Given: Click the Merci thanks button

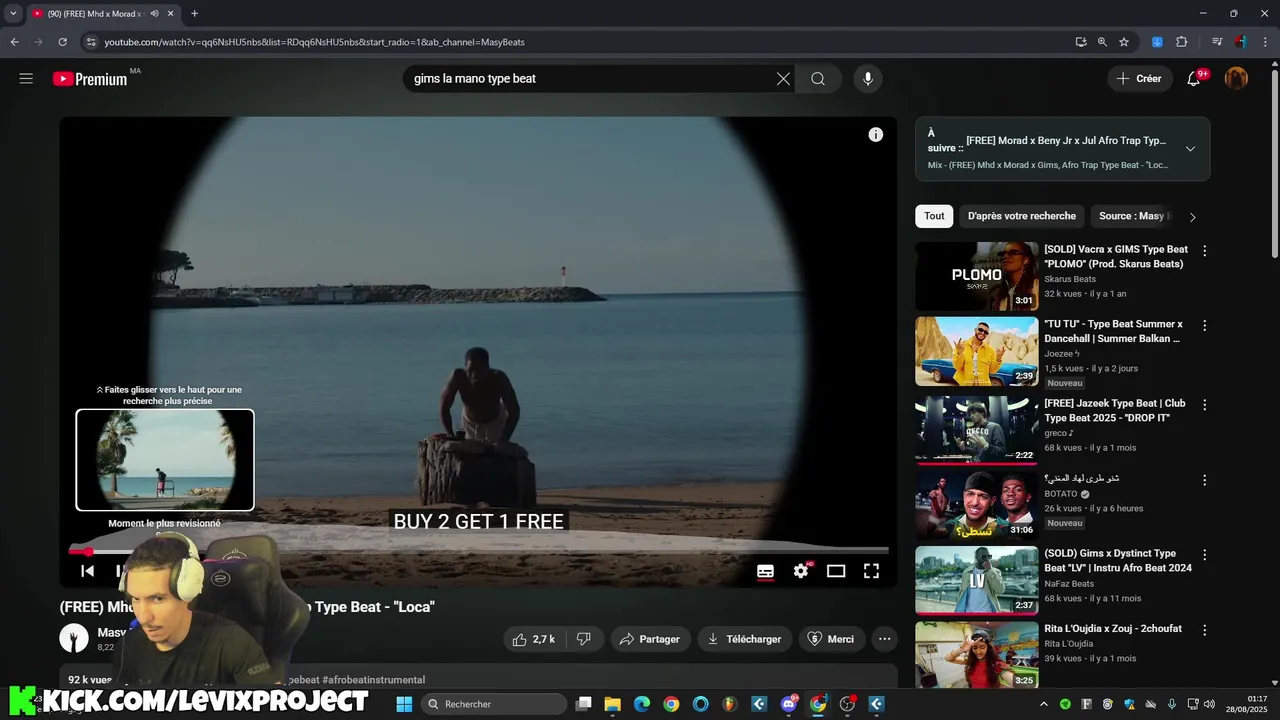Looking at the screenshot, I should coord(831,639).
